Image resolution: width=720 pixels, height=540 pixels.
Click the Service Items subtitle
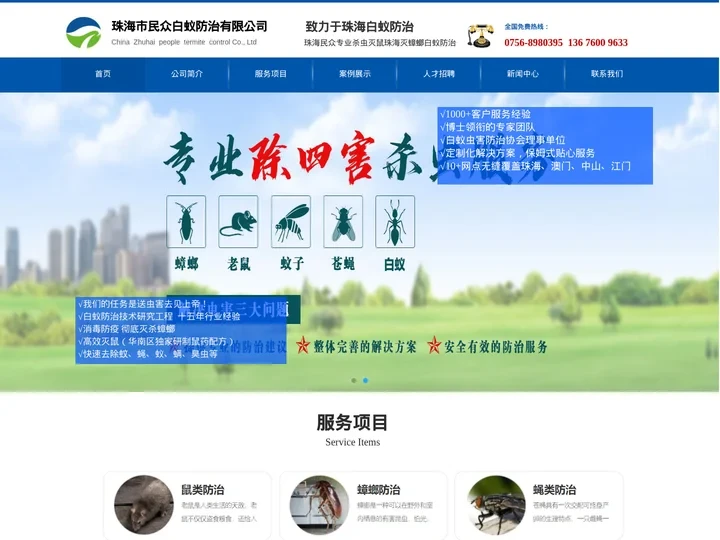tap(353, 442)
